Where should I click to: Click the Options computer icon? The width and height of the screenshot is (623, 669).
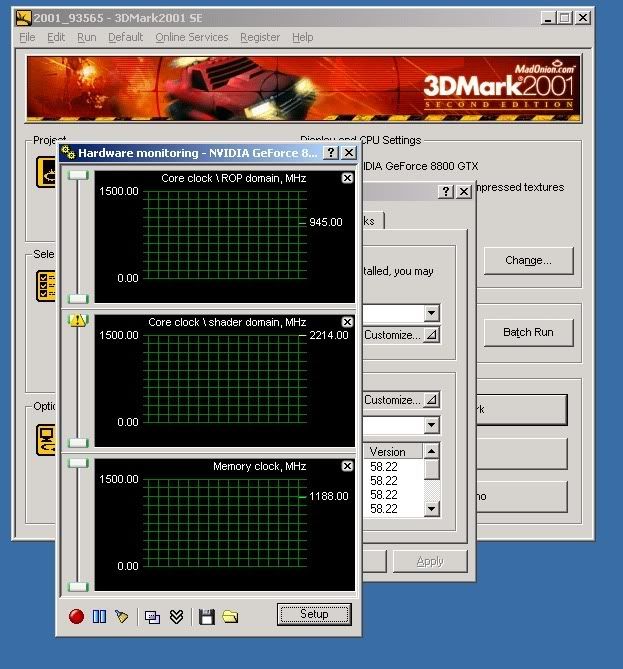point(46,439)
